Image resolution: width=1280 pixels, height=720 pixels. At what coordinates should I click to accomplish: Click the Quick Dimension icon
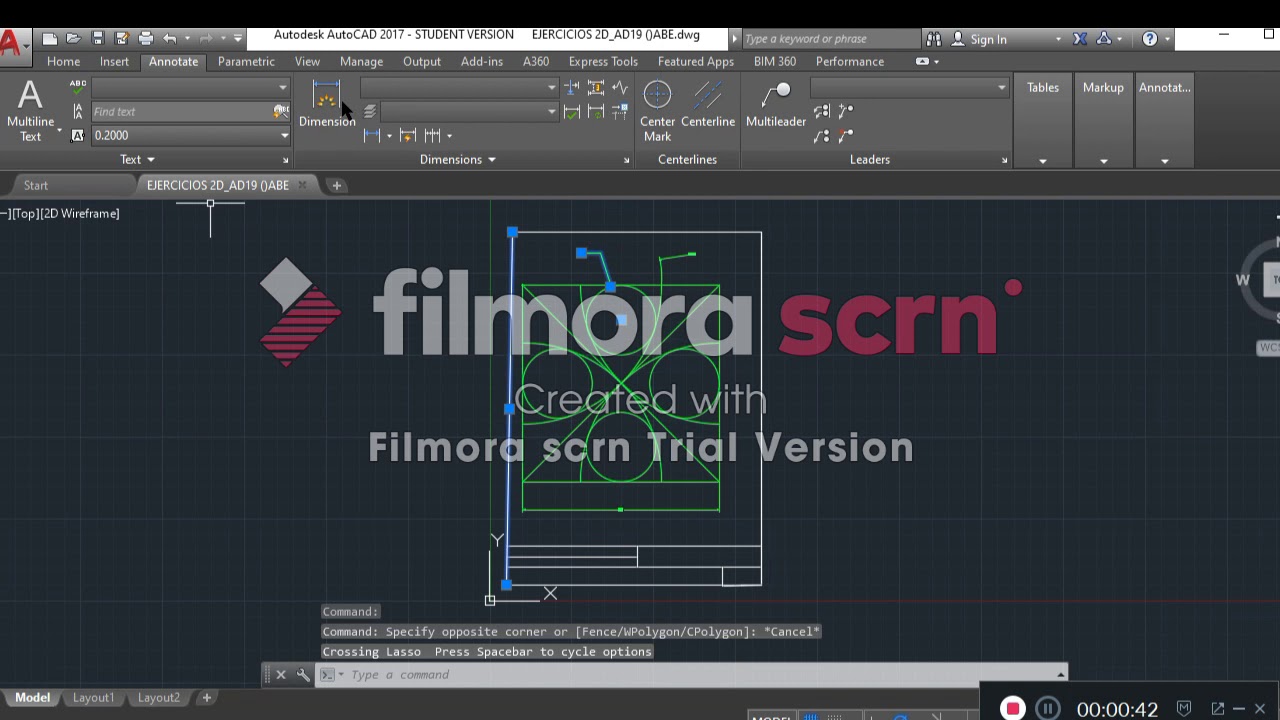click(x=407, y=135)
